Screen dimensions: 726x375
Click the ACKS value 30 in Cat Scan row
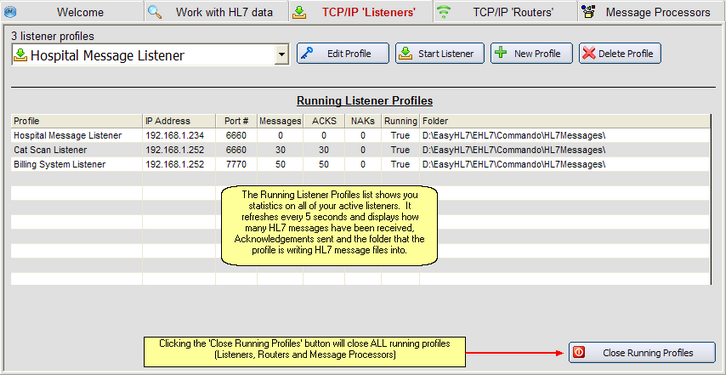[324, 150]
